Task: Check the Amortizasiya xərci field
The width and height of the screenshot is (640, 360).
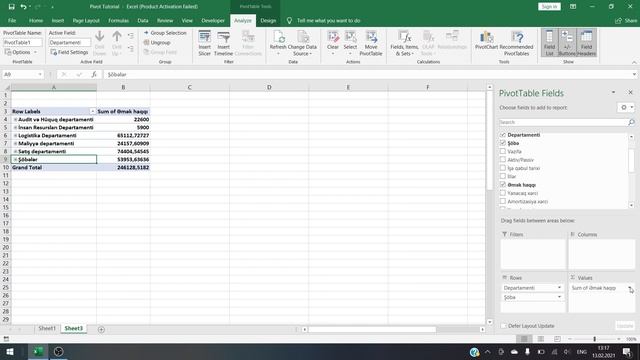Action: (503, 202)
